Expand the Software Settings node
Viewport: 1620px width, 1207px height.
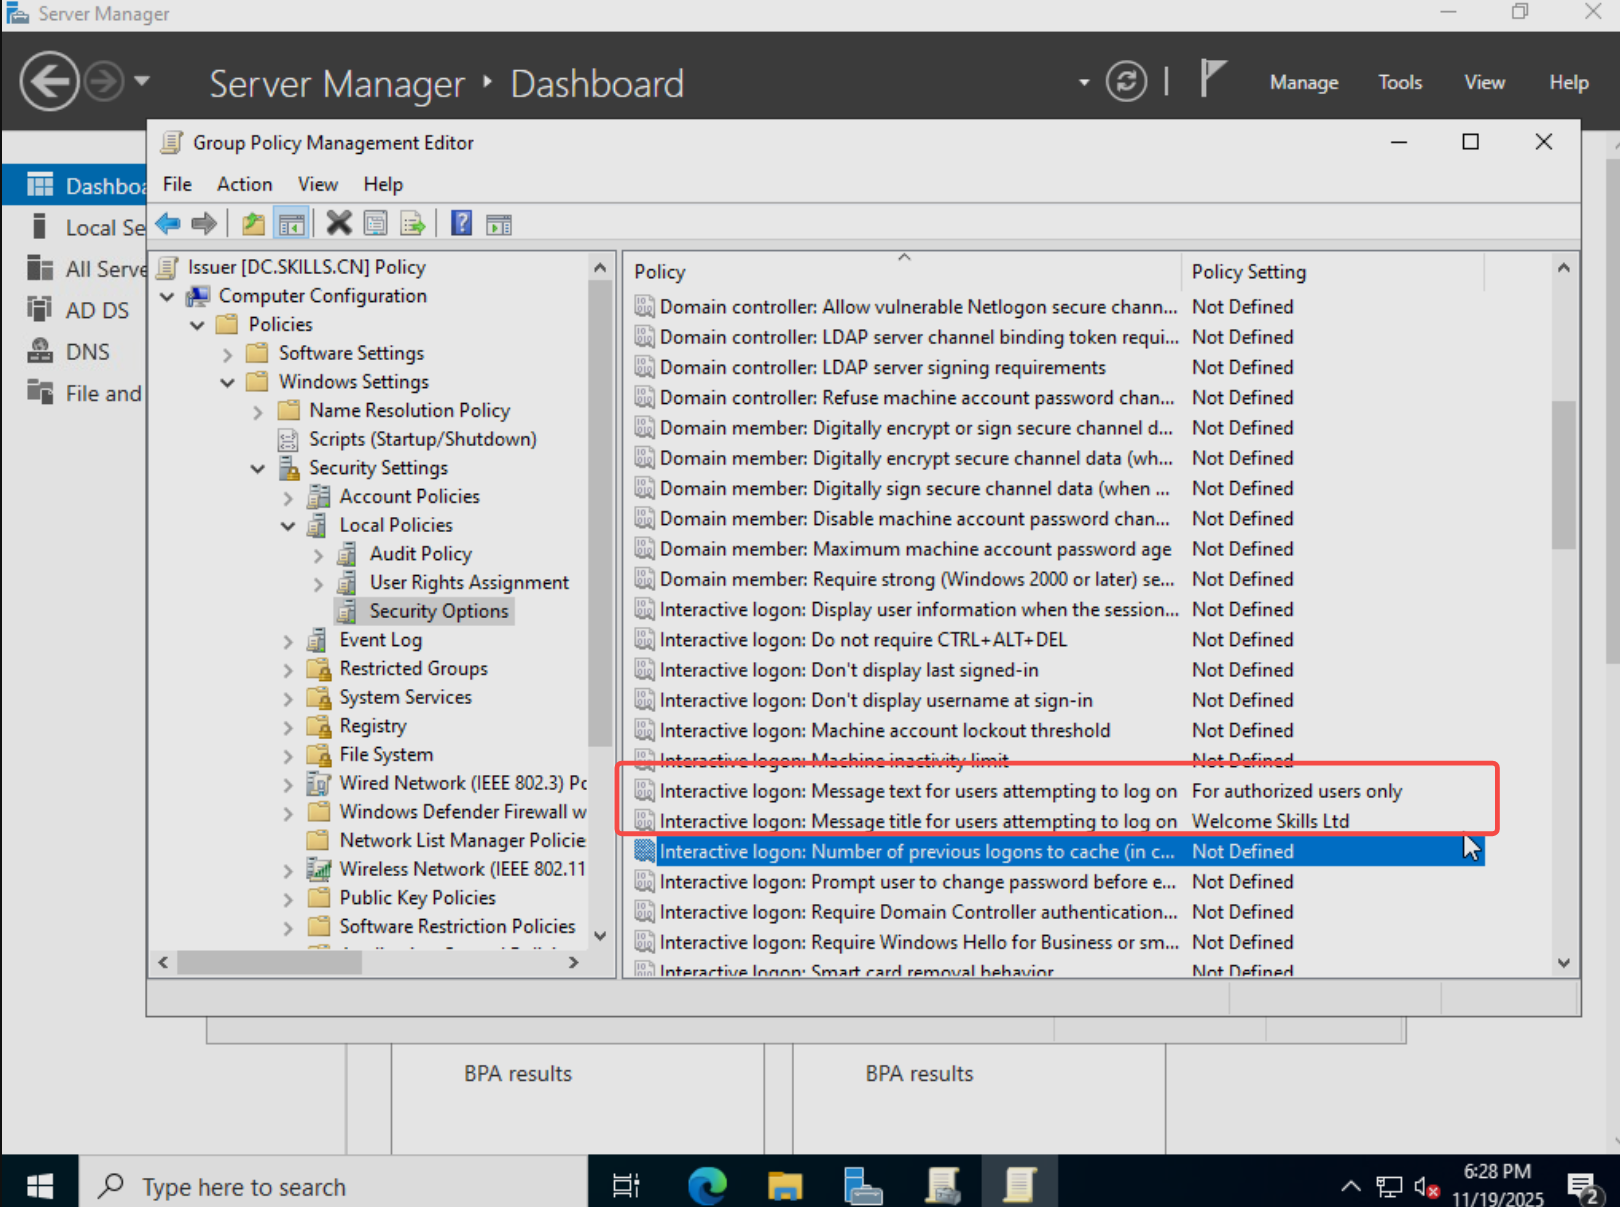click(227, 354)
